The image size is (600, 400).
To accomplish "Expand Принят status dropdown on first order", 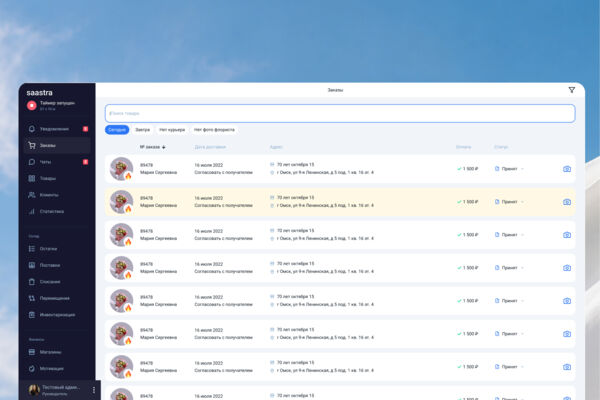I will click(509, 169).
